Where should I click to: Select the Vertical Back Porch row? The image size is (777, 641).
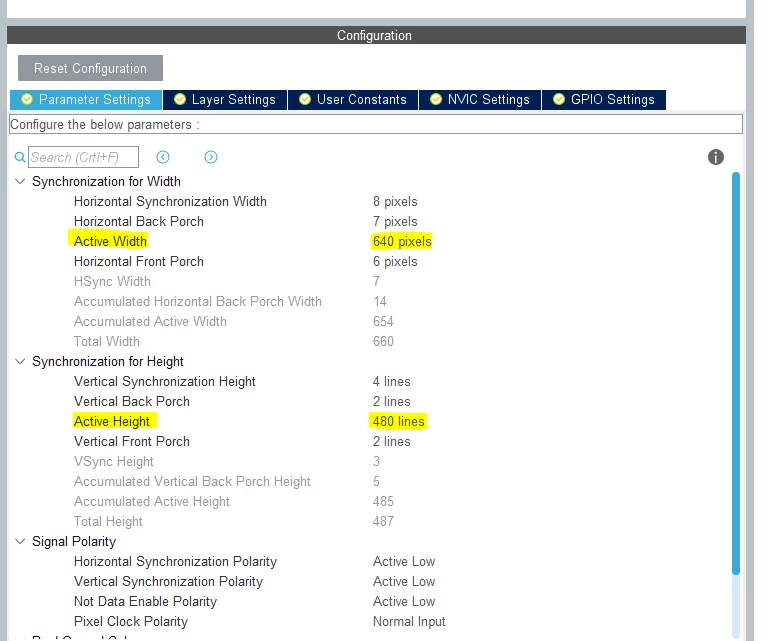click(x=132, y=401)
